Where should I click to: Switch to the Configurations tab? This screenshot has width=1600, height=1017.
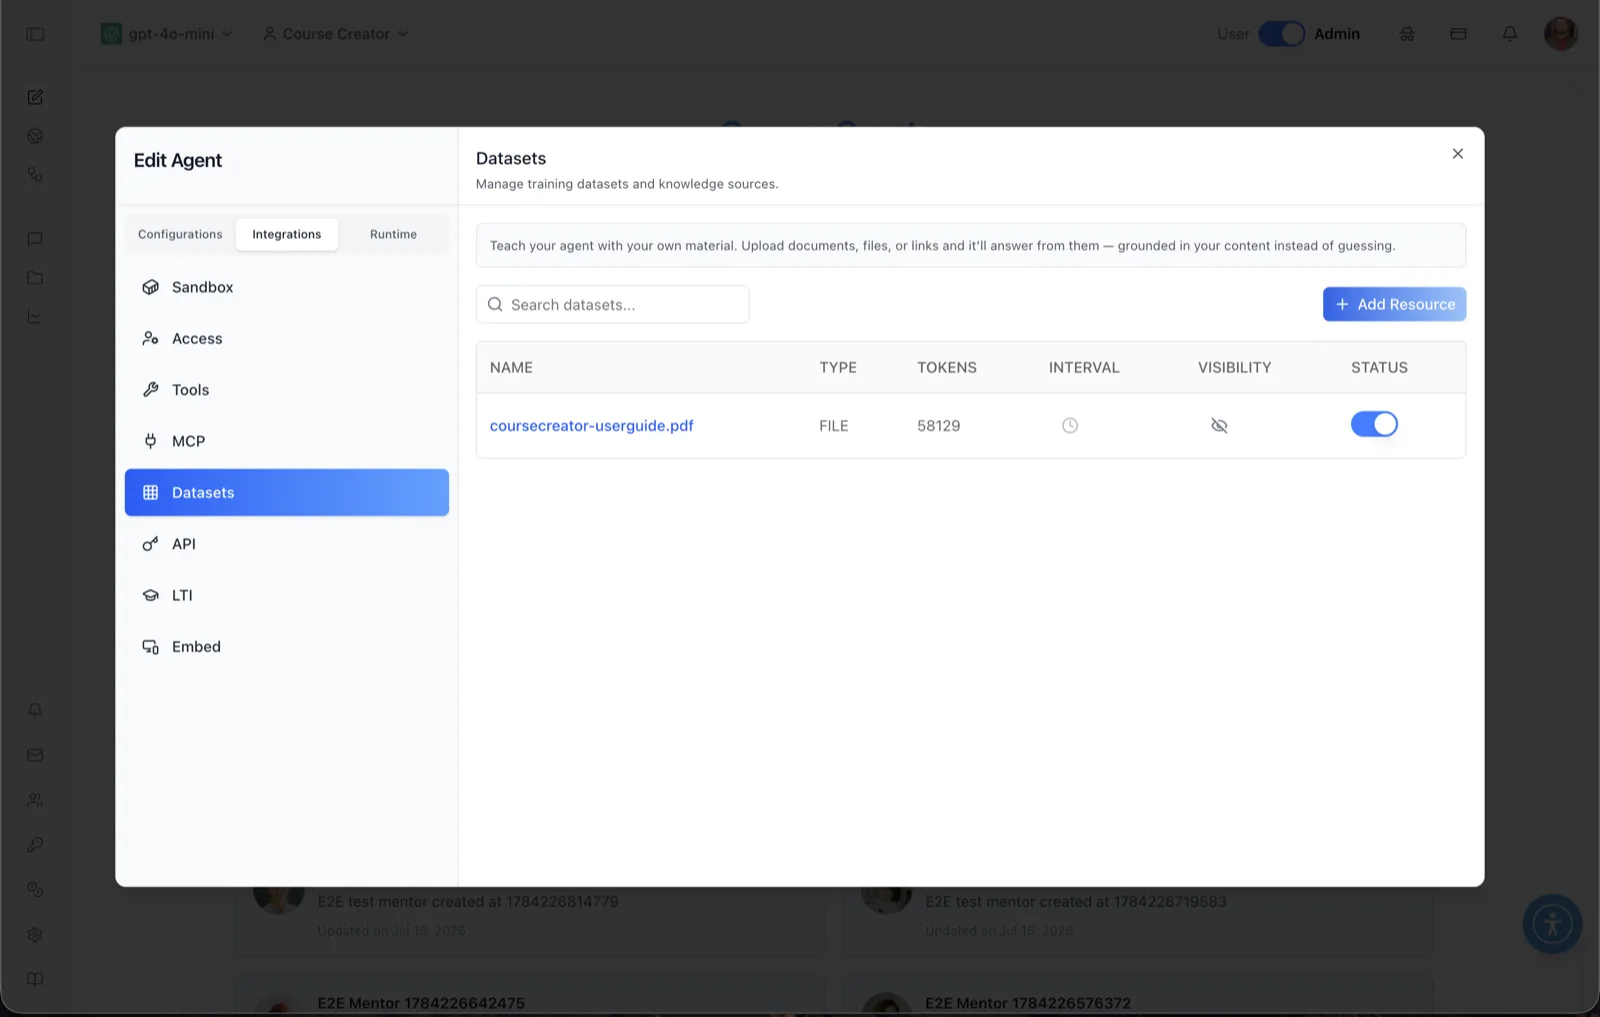coord(180,234)
